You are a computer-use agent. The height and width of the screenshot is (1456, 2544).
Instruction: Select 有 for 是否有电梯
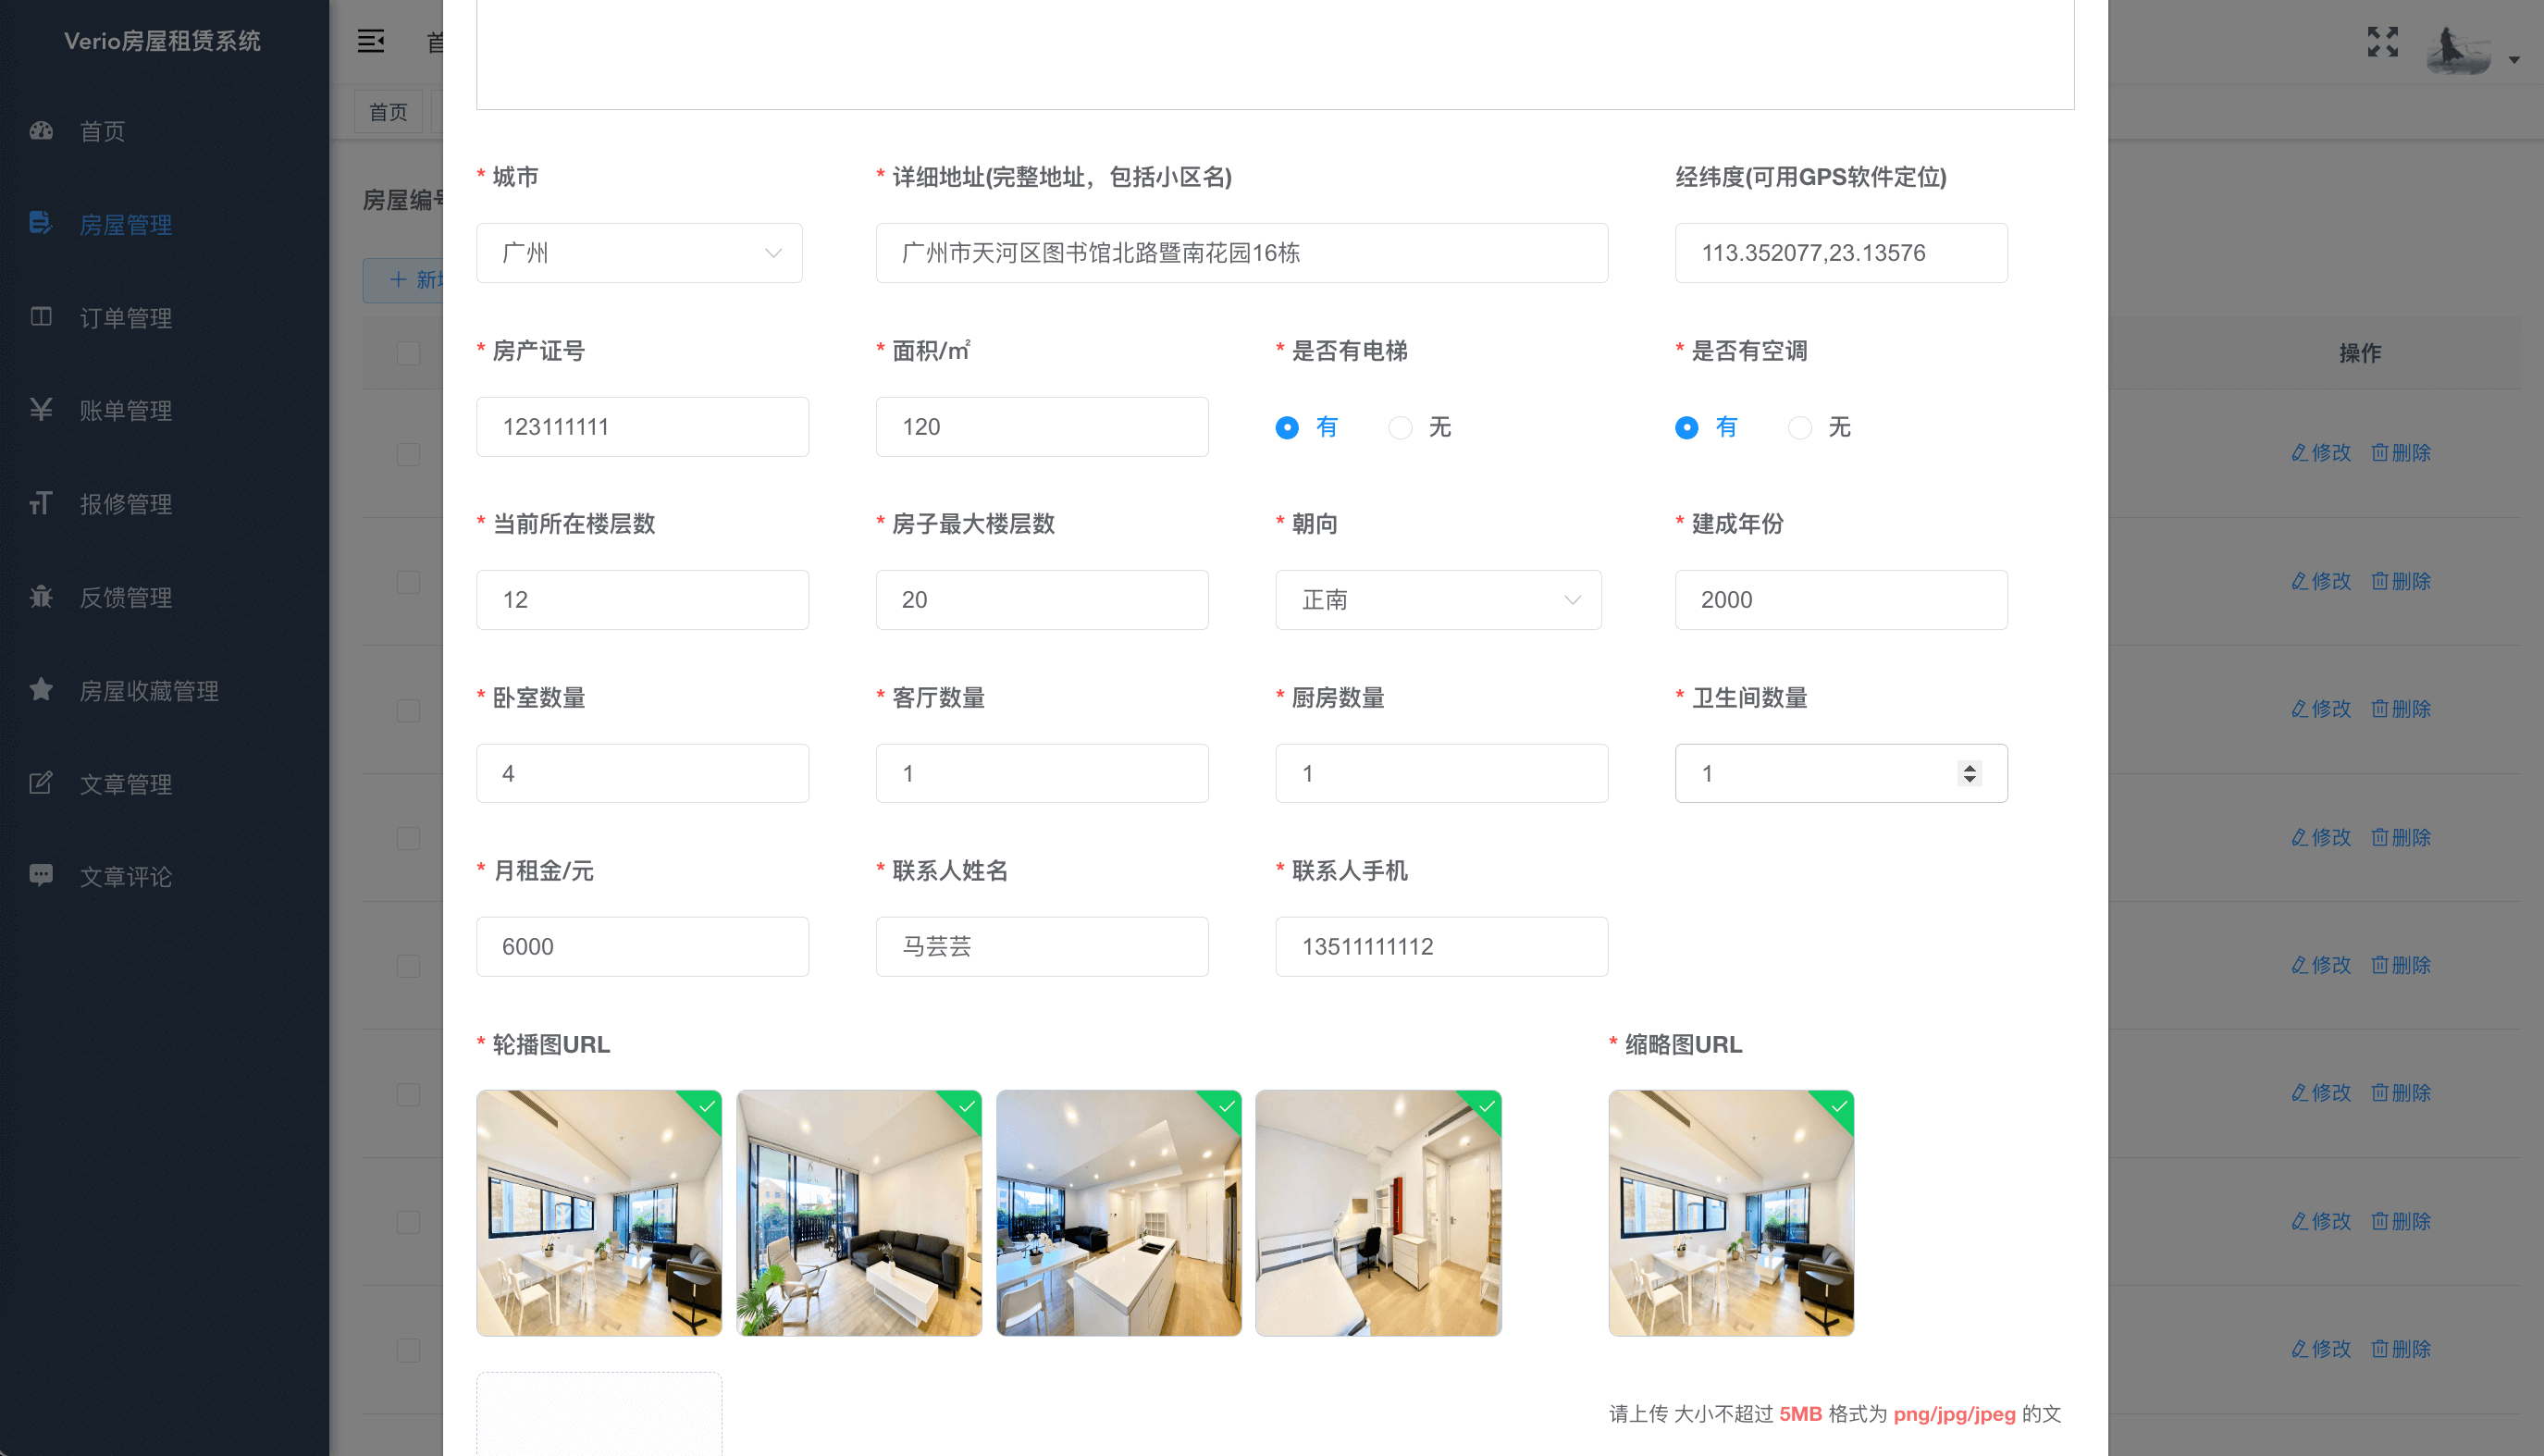[1287, 428]
